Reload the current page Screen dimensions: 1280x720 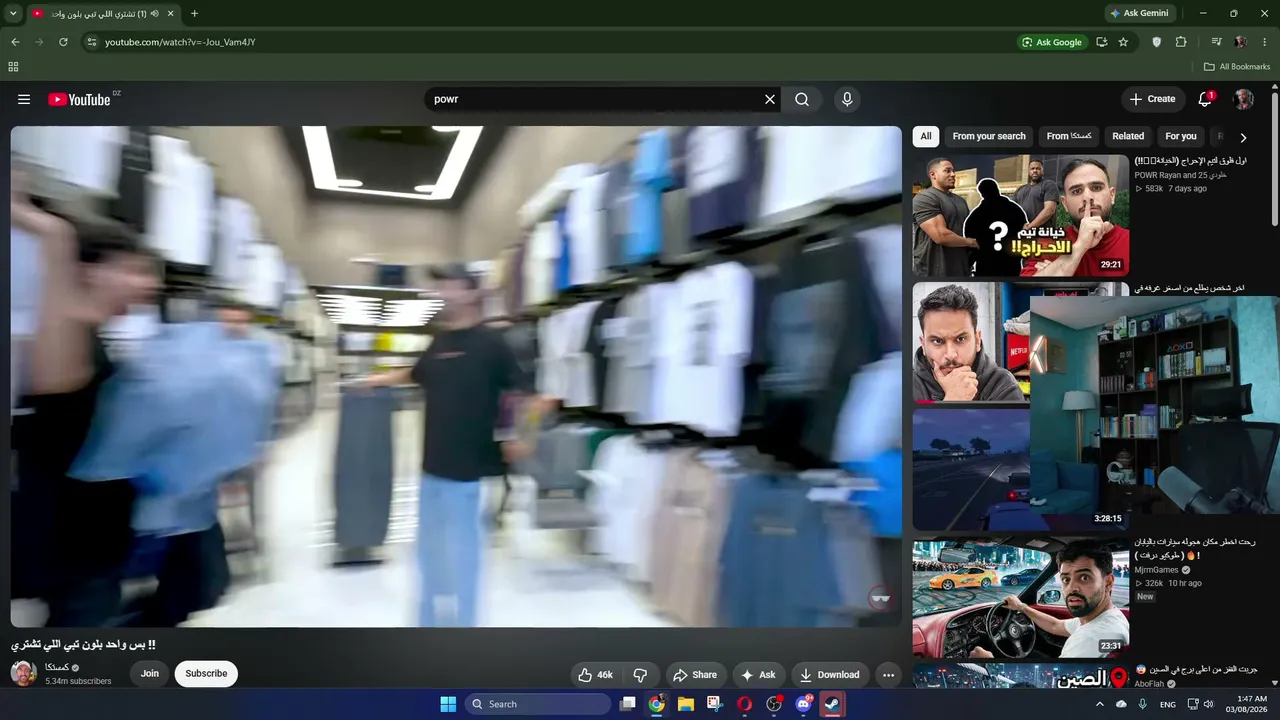click(63, 42)
